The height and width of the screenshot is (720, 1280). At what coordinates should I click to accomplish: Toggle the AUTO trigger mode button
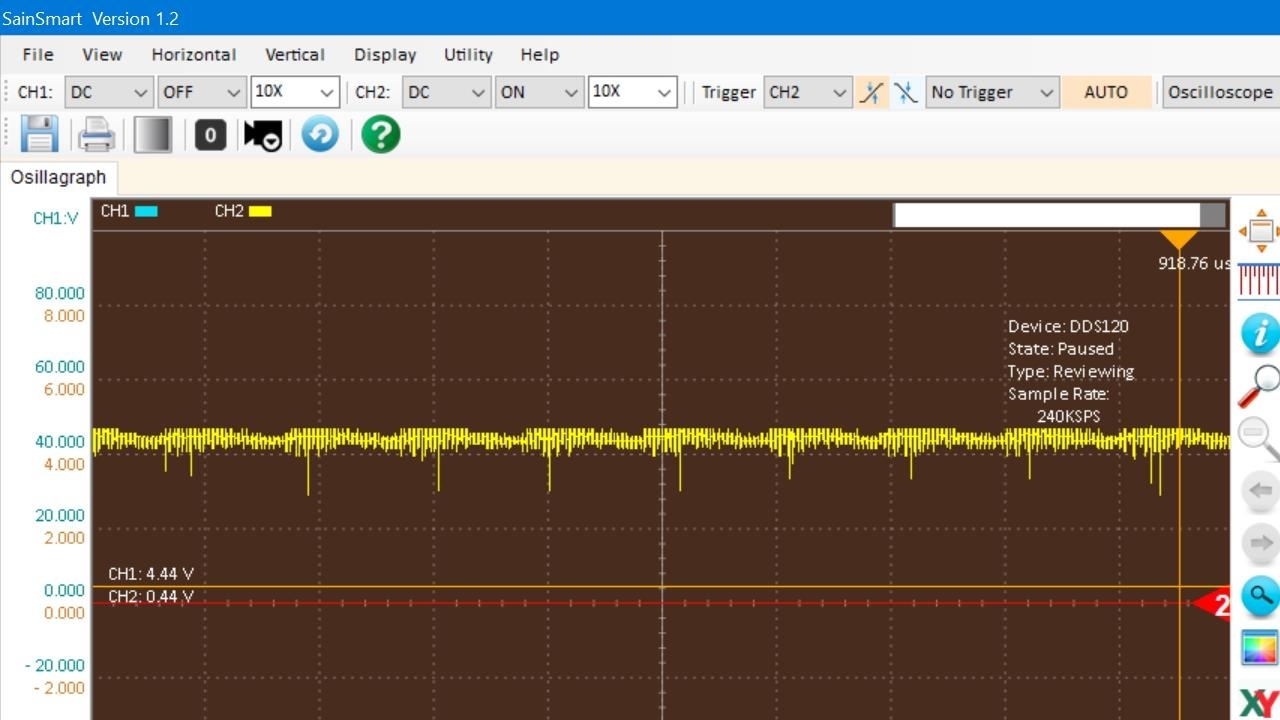pos(1106,92)
